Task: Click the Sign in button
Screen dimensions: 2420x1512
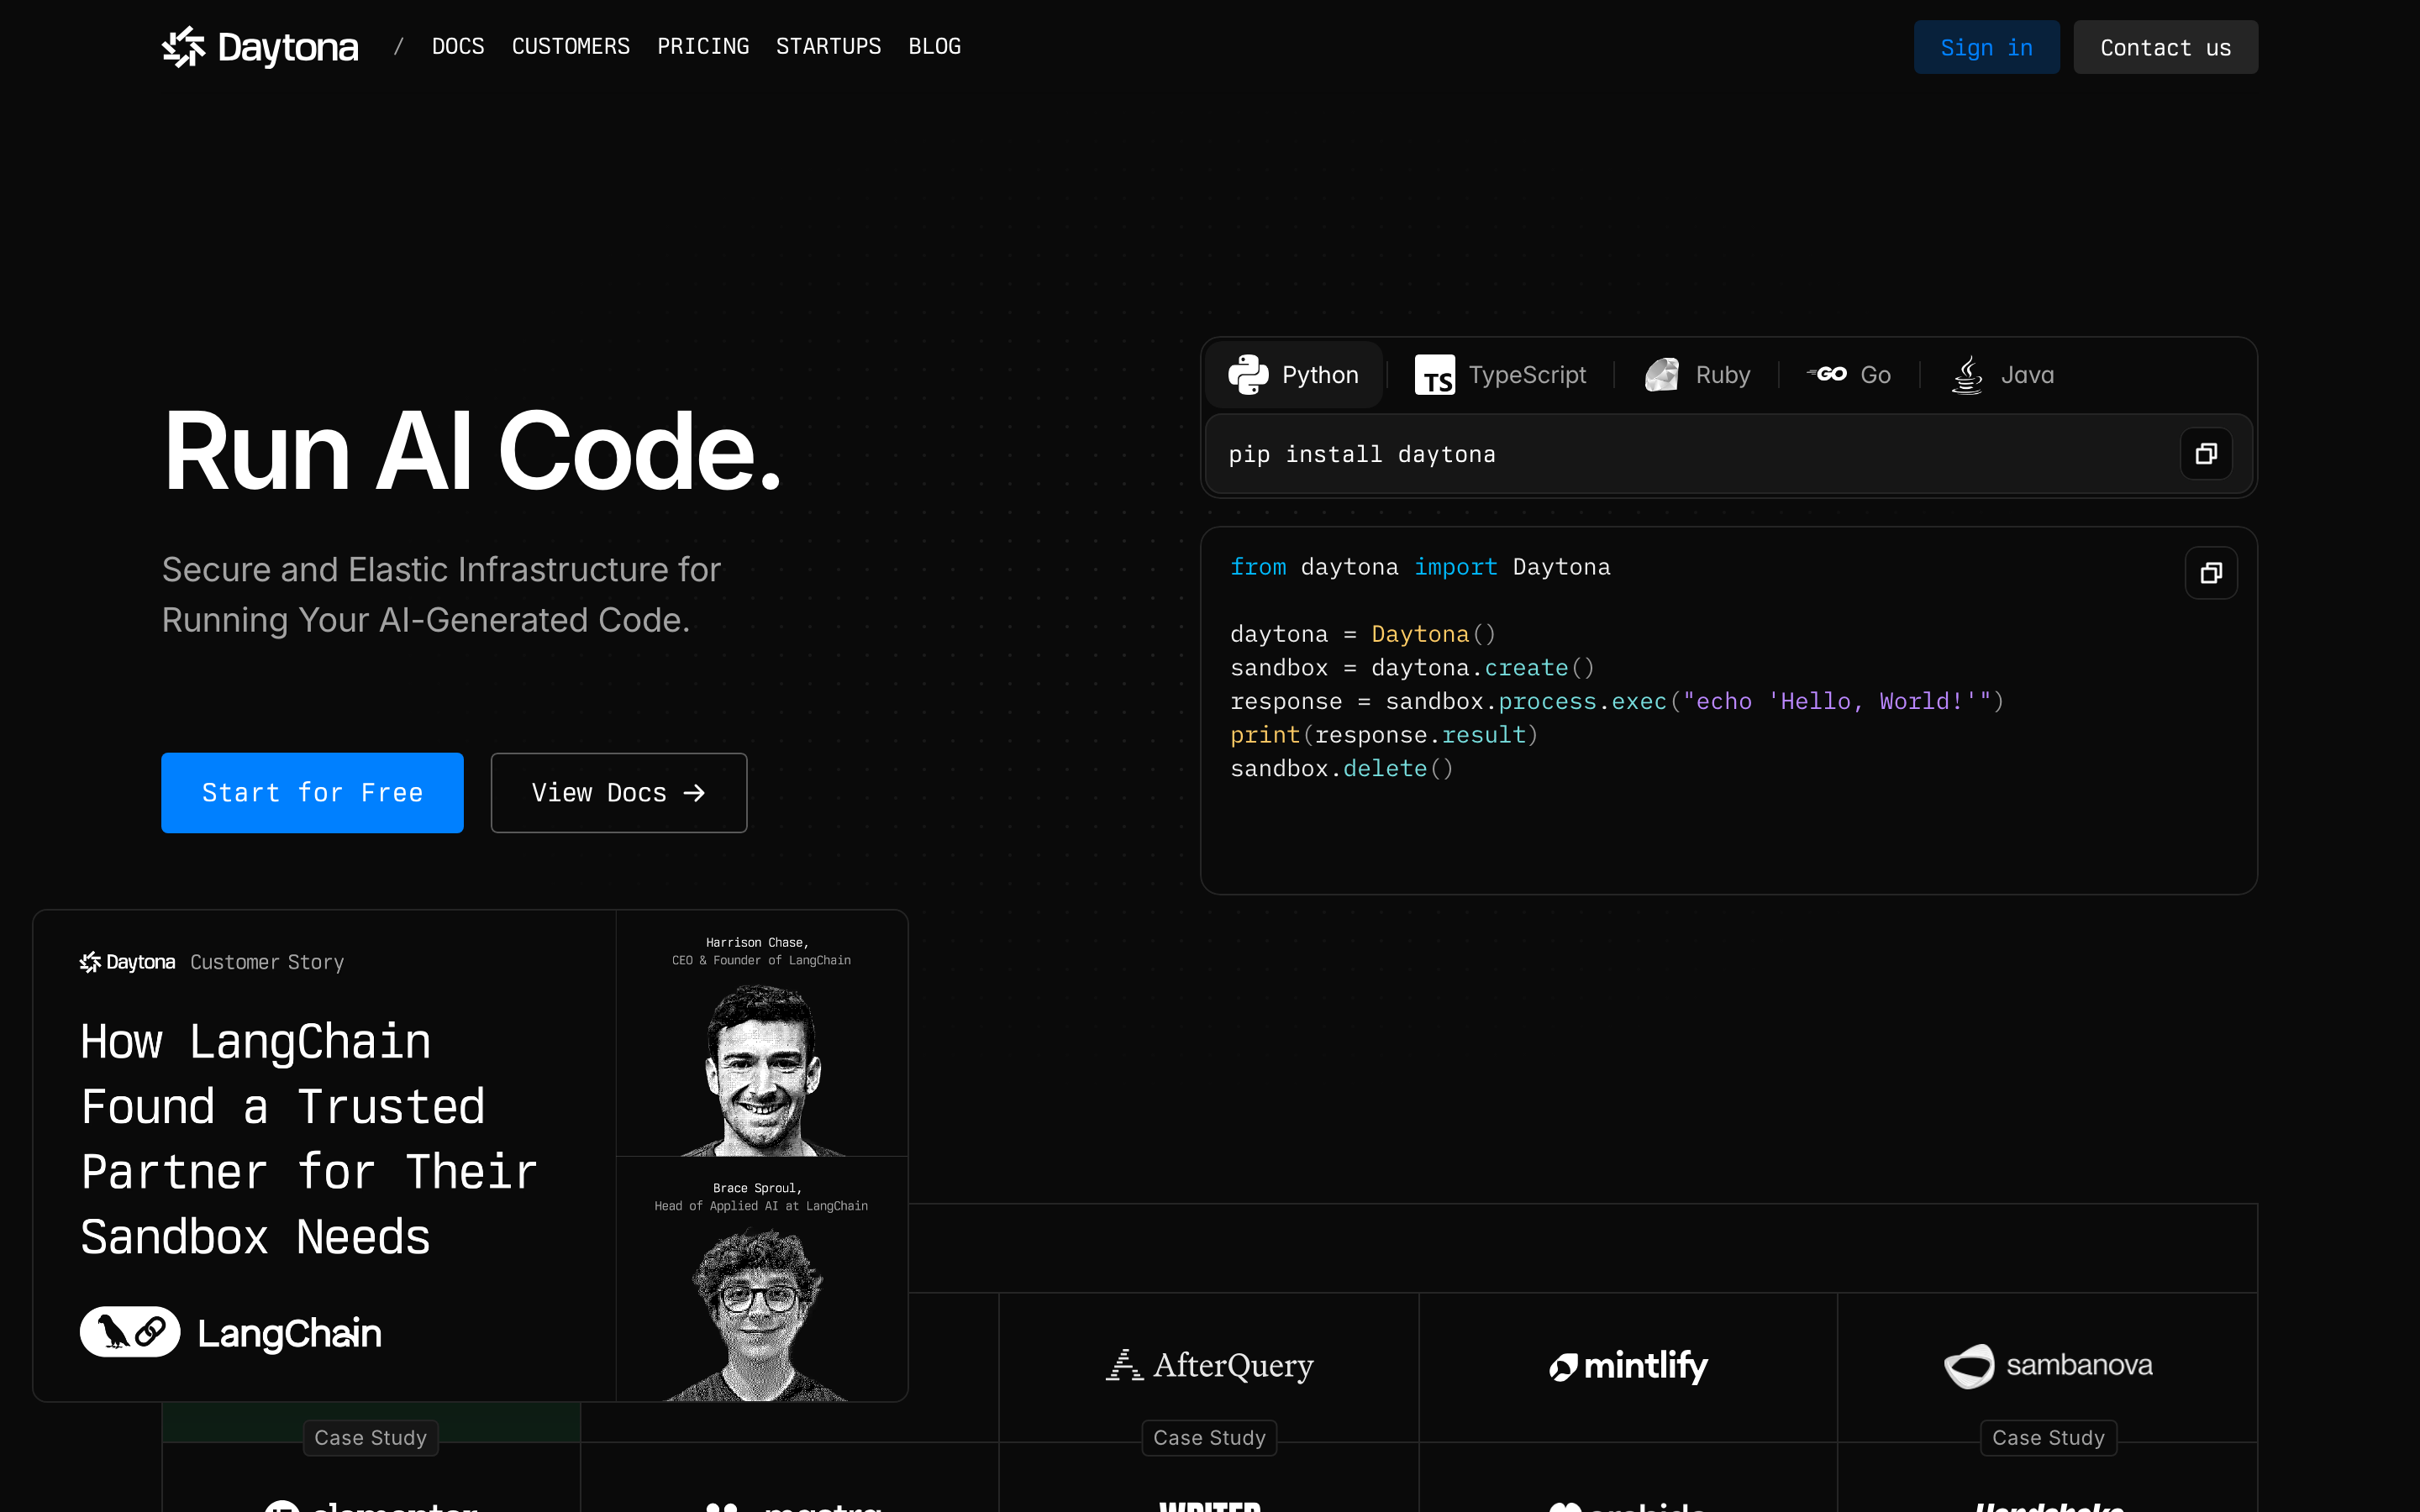Action: [1986, 47]
